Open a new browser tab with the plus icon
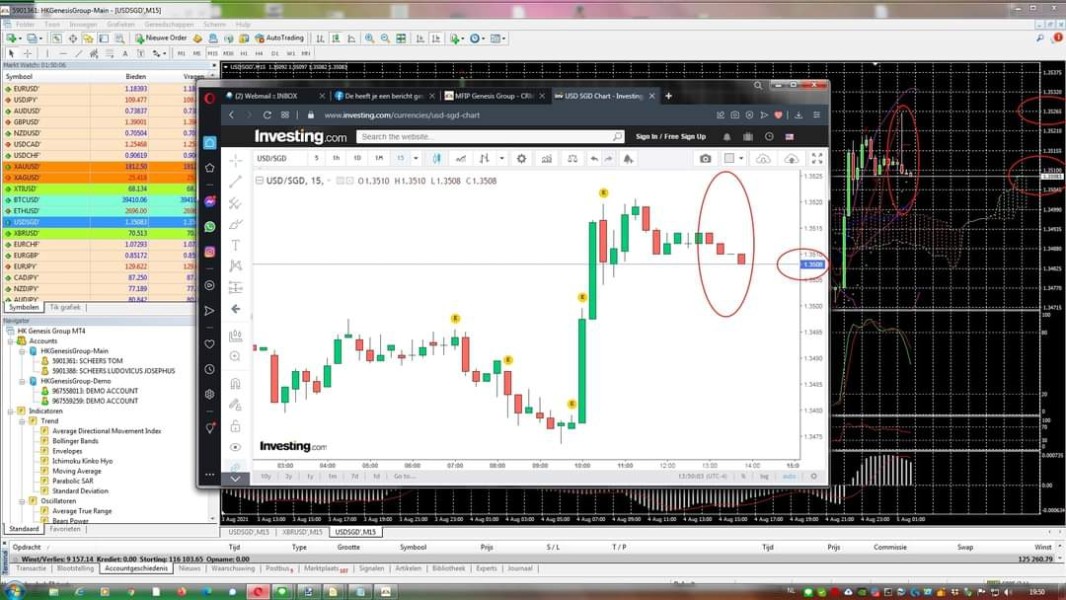This screenshot has height=600, width=1066. click(x=668, y=96)
